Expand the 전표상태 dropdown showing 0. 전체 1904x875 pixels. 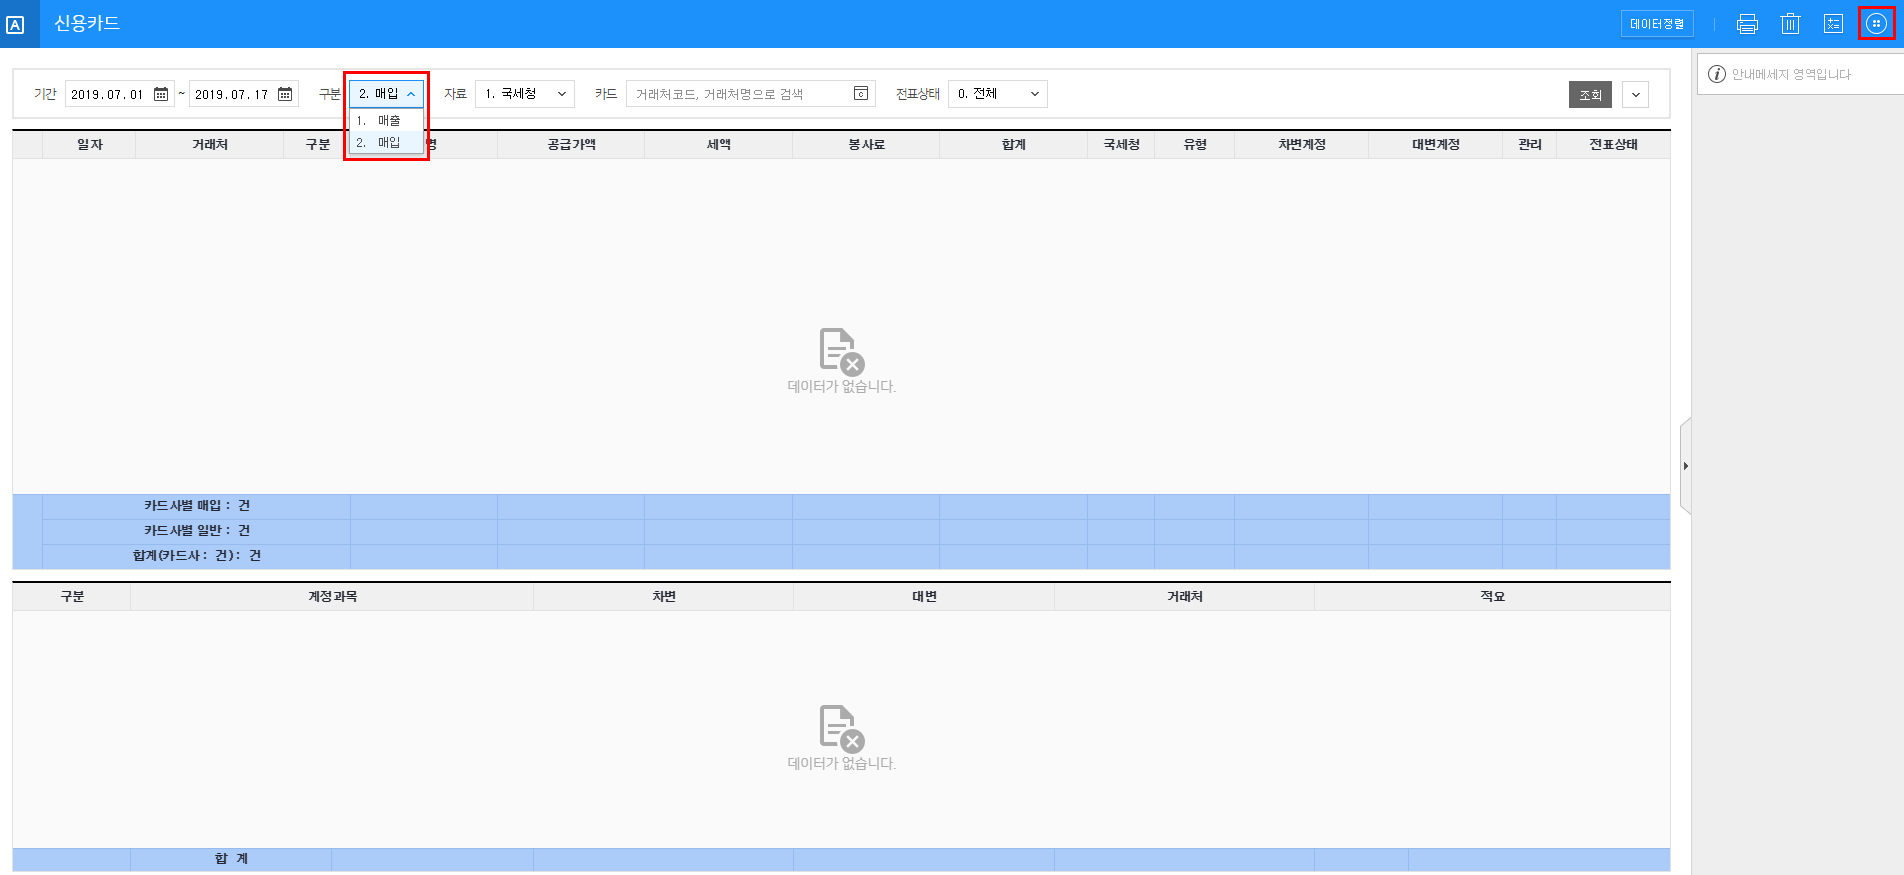997,94
